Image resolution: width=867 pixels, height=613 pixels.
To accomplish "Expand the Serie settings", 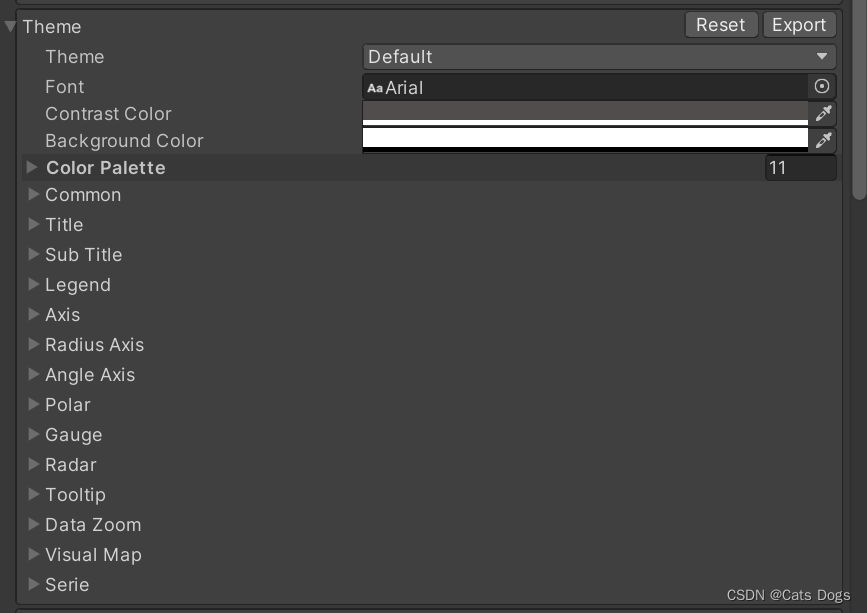I will 33,585.
